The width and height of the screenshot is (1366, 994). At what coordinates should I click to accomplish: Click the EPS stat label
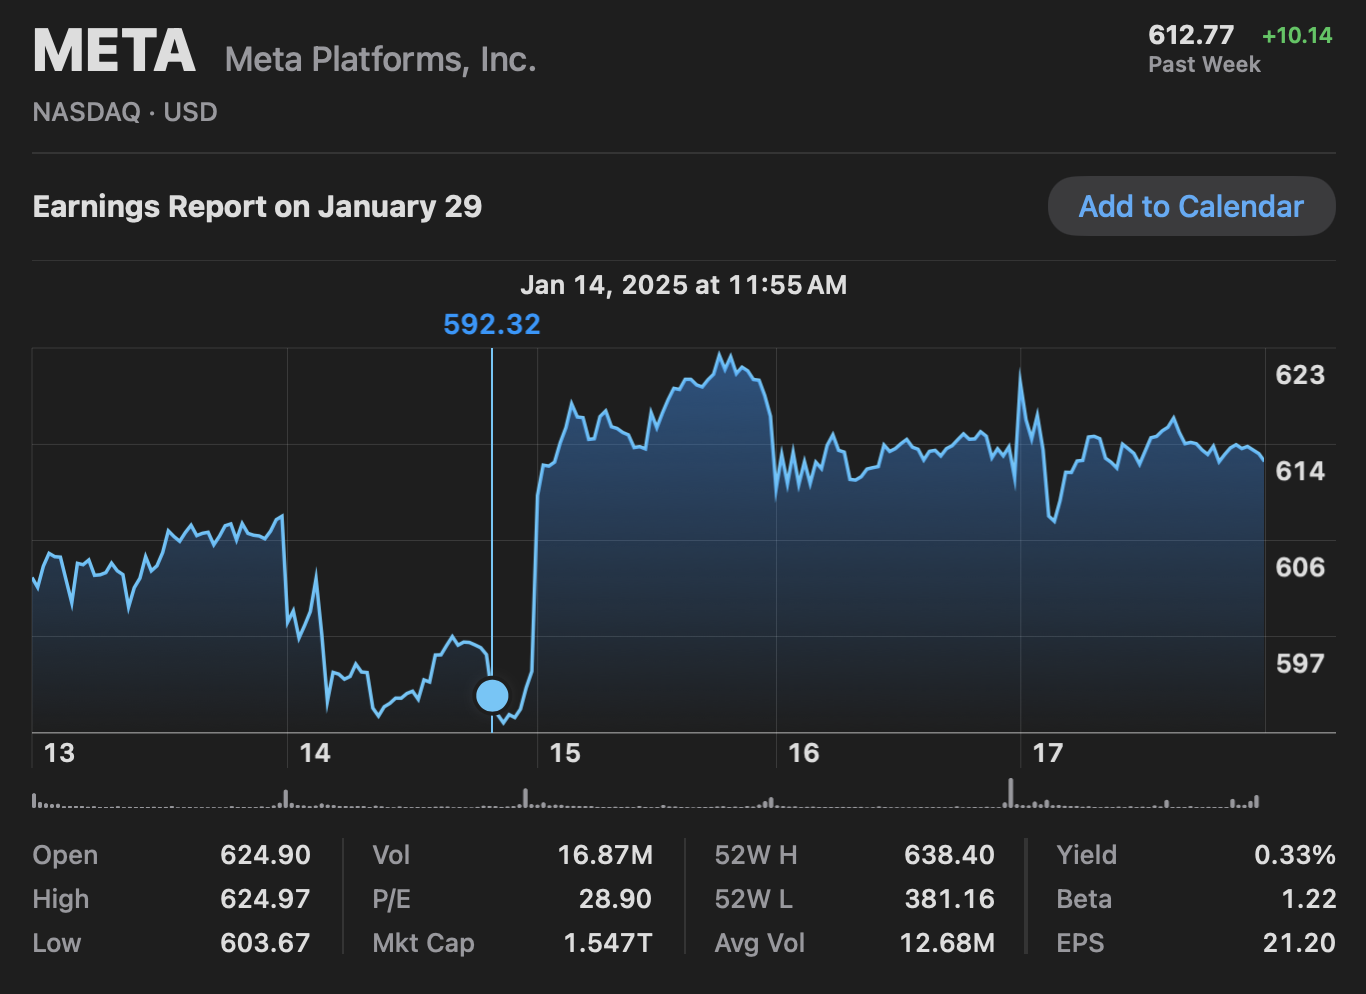tap(1080, 943)
